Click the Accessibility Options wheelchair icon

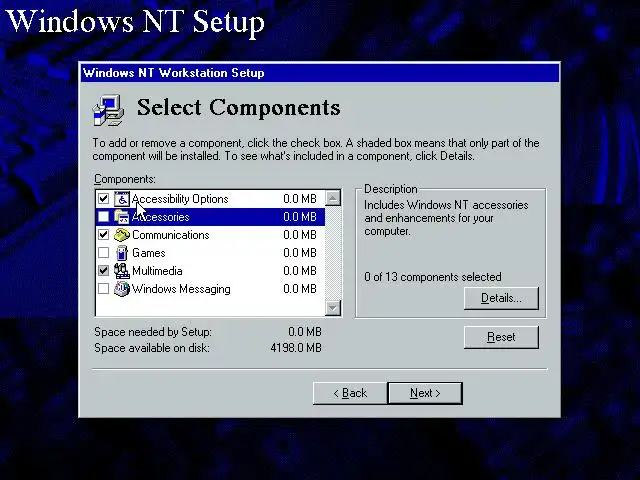tap(122, 199)
